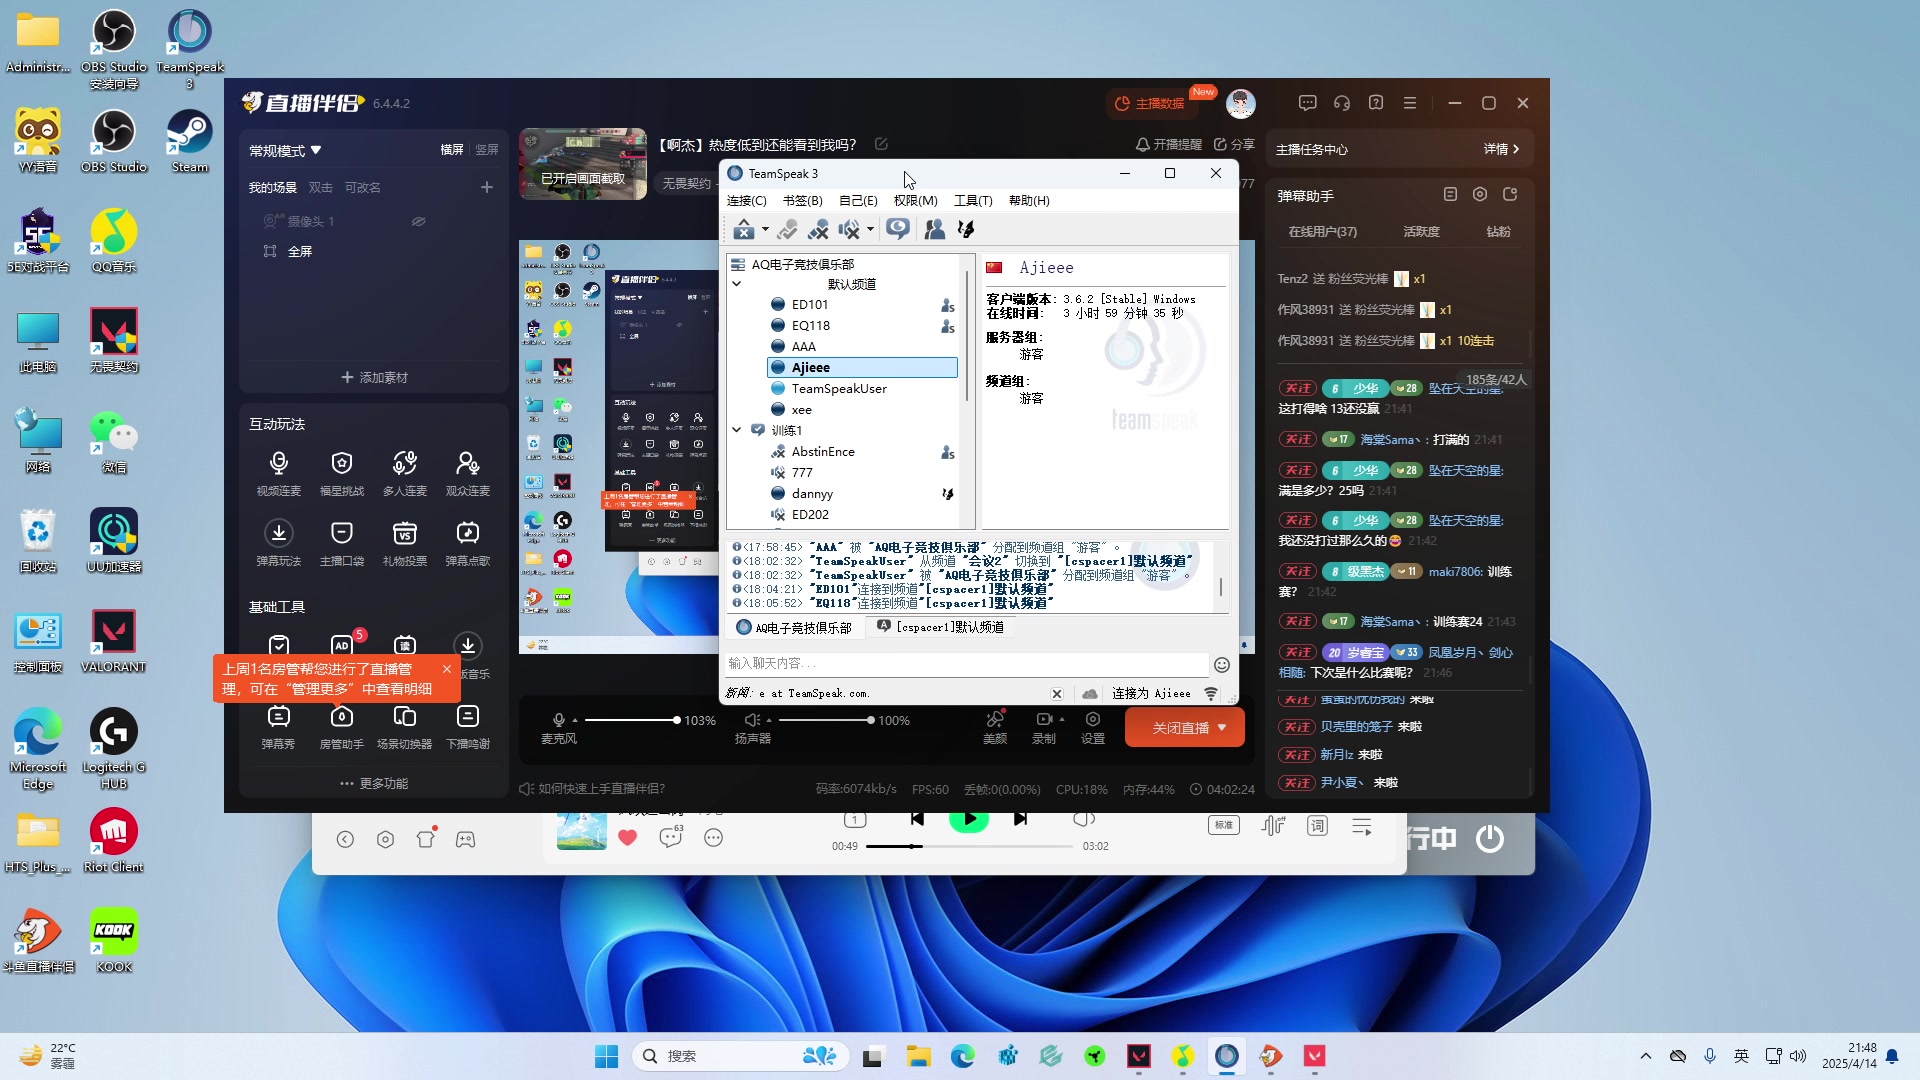Open 福星挑战 interactive tool
Viewport: 1920px width, 1080px height.
tap(342, 473)
